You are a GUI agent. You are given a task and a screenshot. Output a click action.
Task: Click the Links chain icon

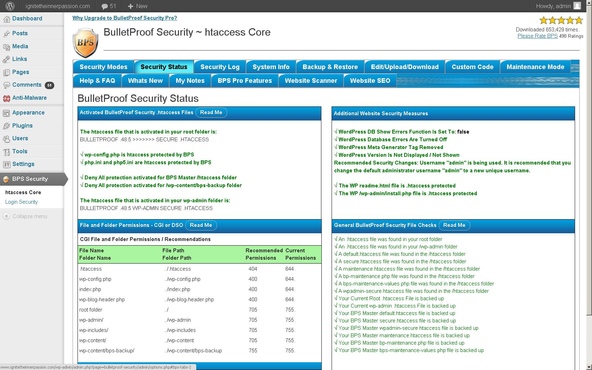click(x=6, y=59)
